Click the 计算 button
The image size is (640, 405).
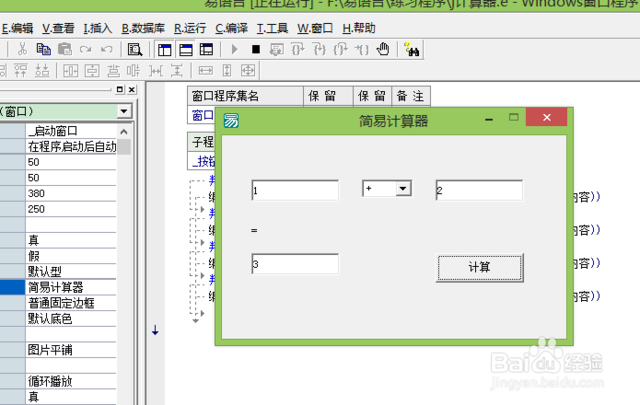[x=479, y=267]
